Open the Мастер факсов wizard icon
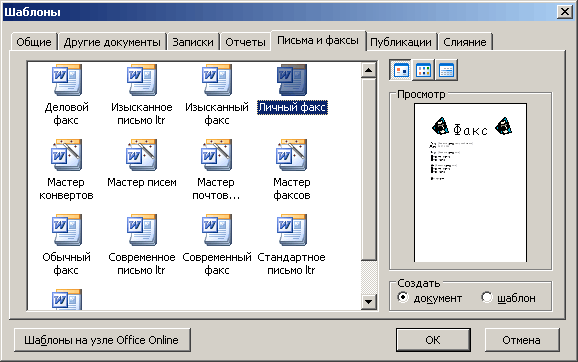The height and width of the screenshot is (362, 578). (292, 155)
